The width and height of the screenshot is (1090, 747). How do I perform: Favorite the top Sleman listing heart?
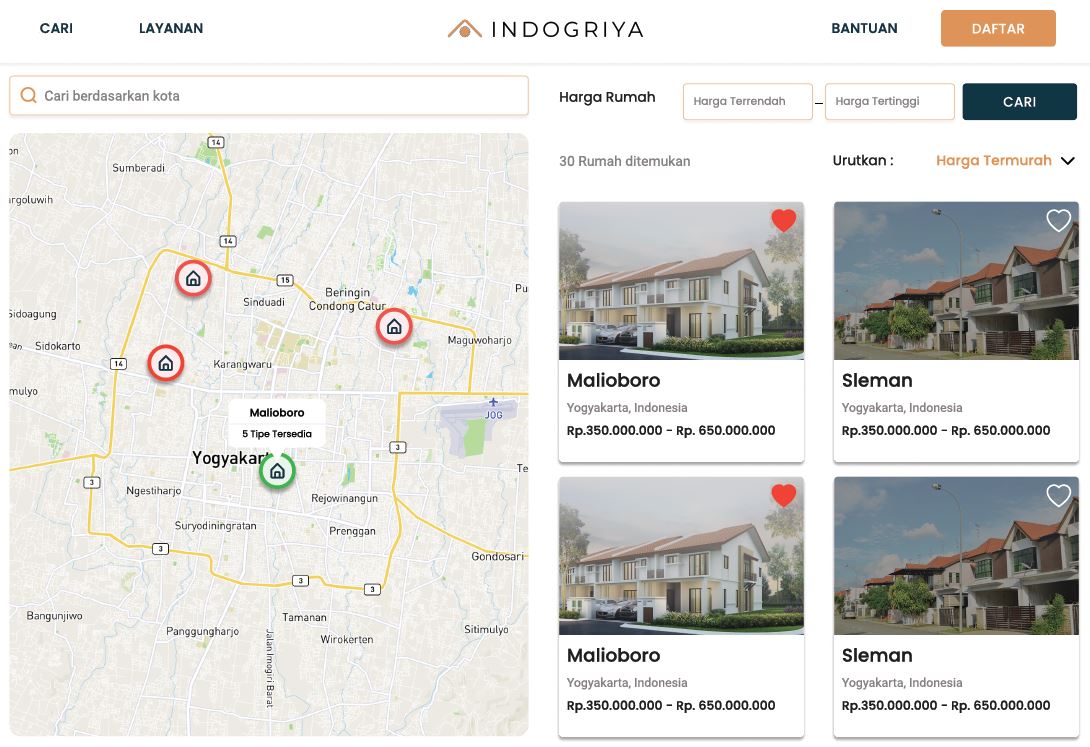tap(1058, 221)
